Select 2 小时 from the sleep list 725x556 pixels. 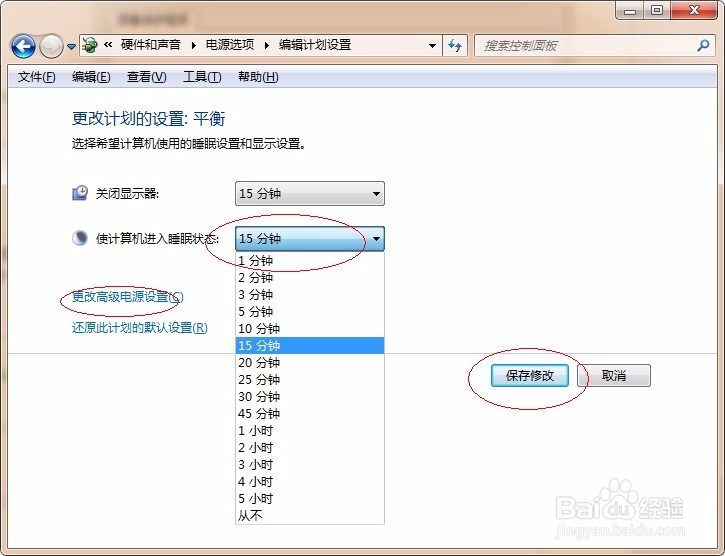[x=310, y=448]
